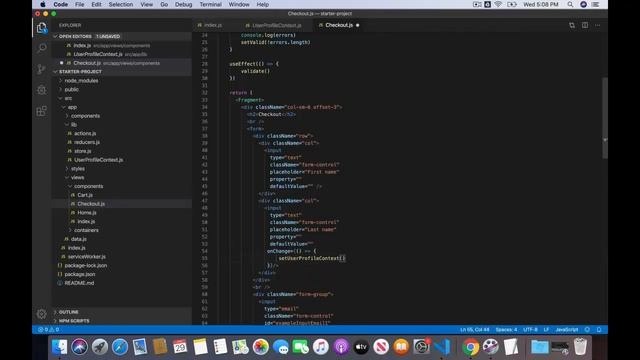This screenshot has width=640, height=360.
Task: Open the Manage gear at sidebar bottom
Action: (x=42, y=313)
